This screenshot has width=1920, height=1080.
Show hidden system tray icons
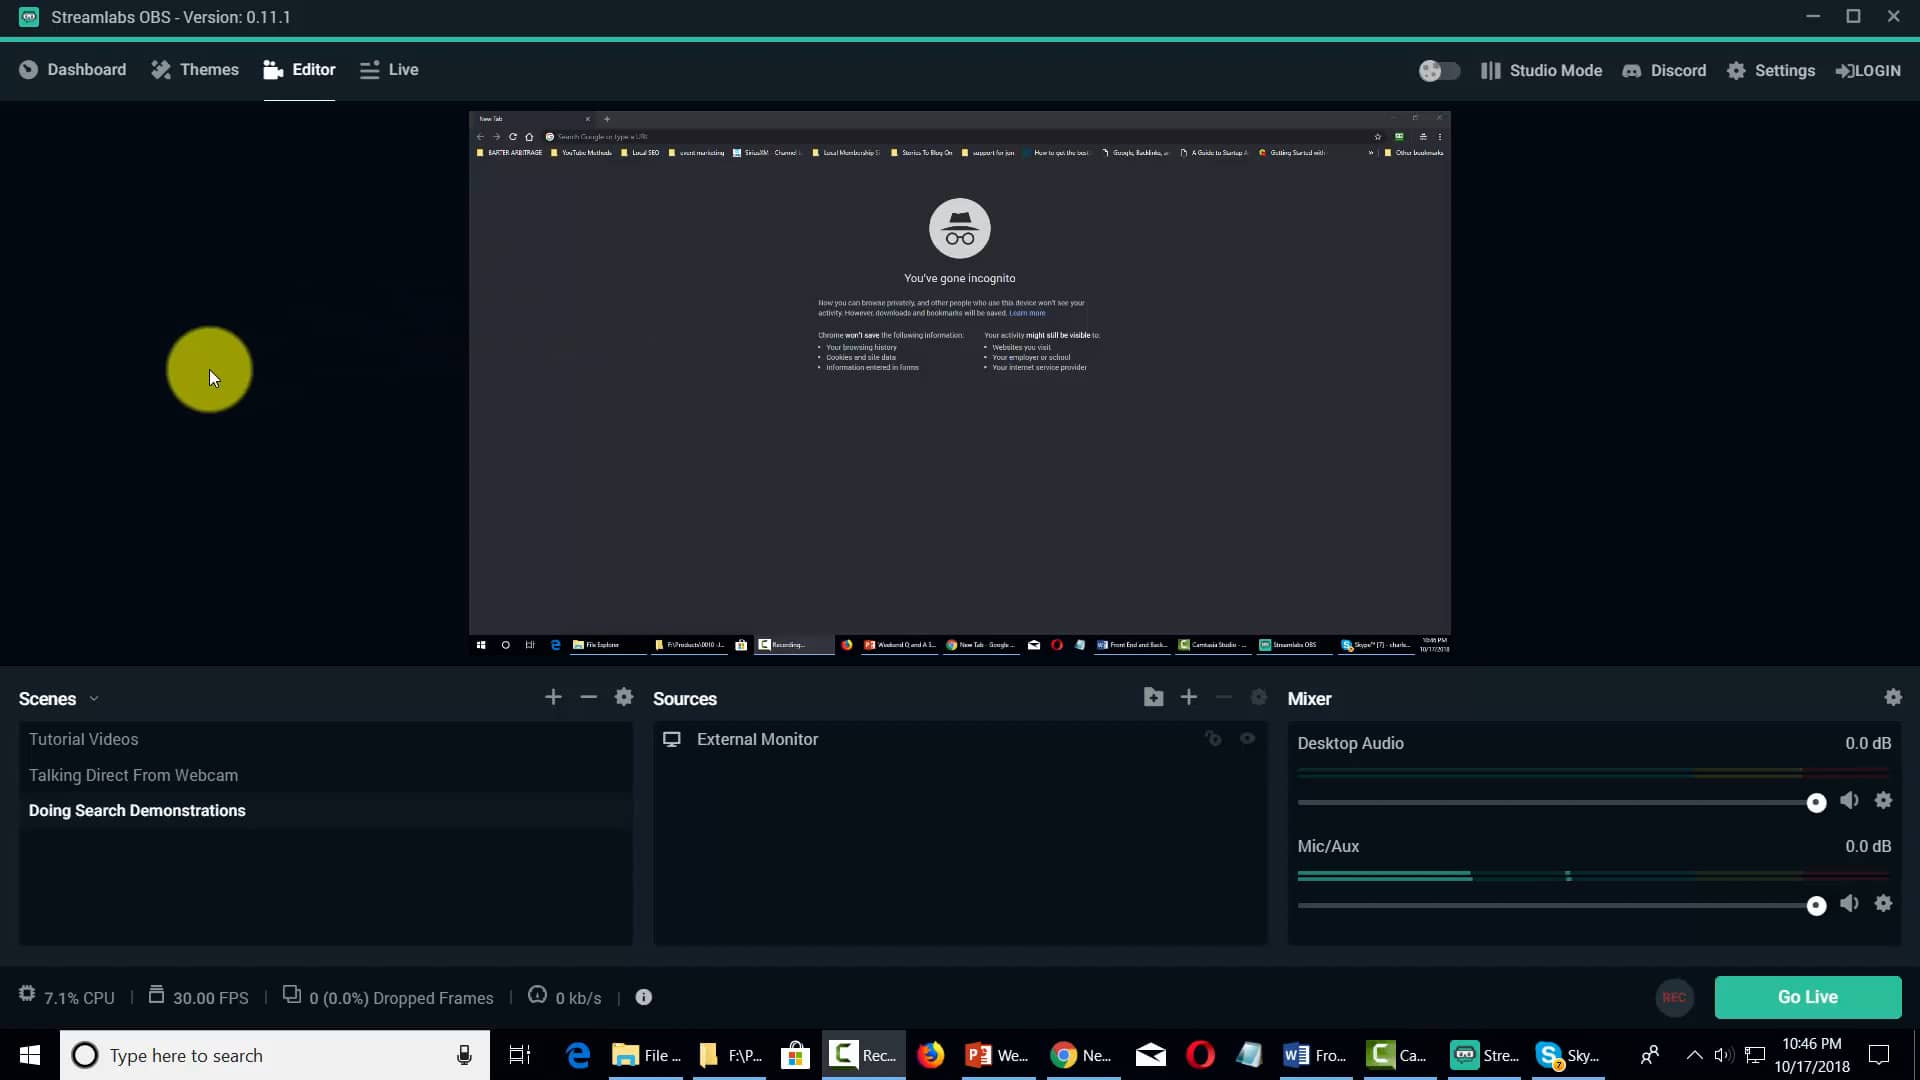1694,1055
